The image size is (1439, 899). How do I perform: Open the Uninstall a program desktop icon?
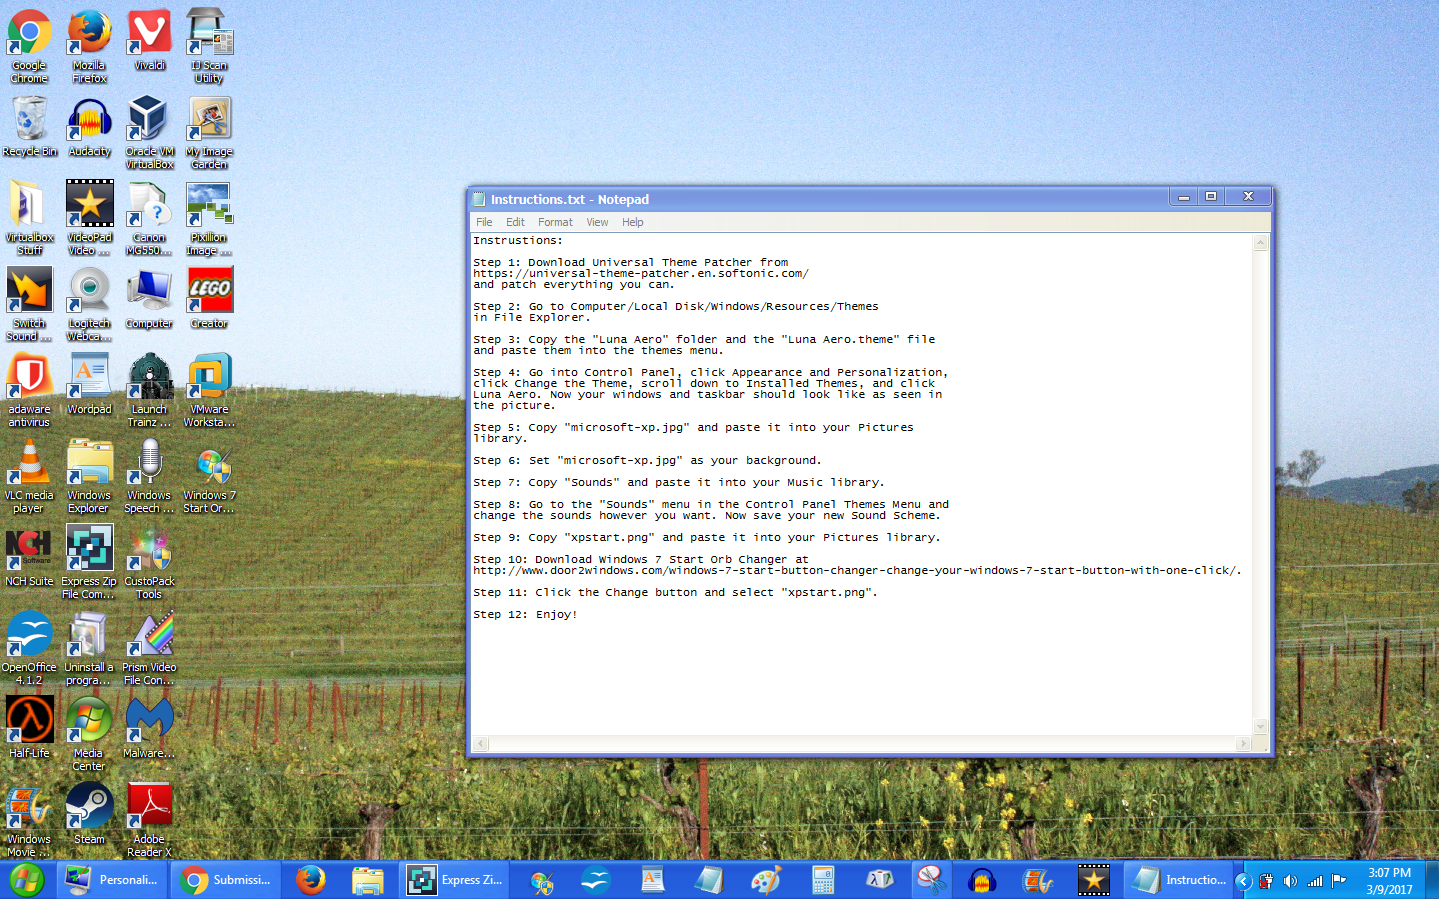(89, 648)
